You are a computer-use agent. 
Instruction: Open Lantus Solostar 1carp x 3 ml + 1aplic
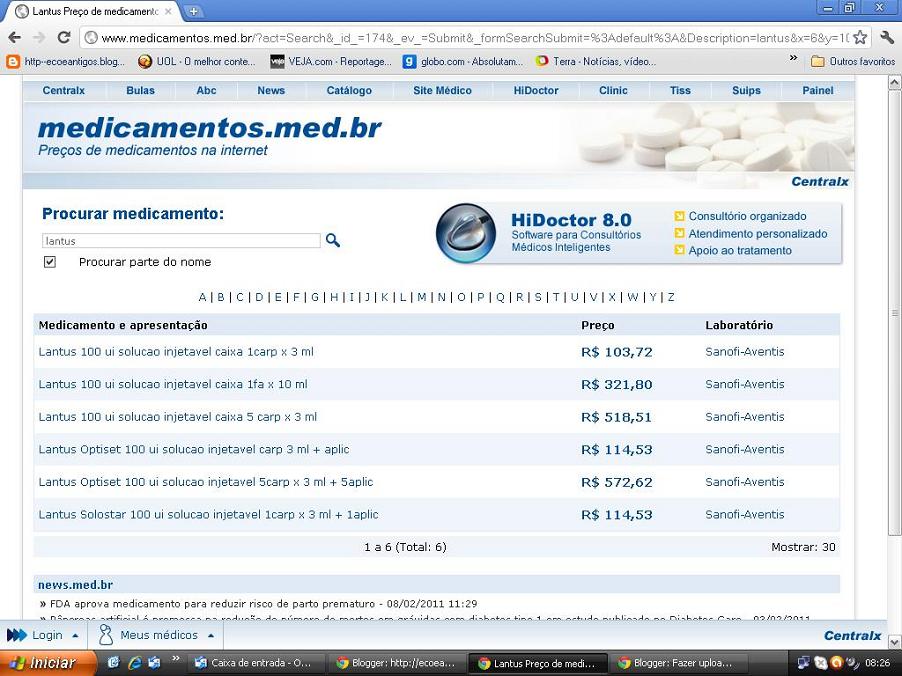[208, 514]
